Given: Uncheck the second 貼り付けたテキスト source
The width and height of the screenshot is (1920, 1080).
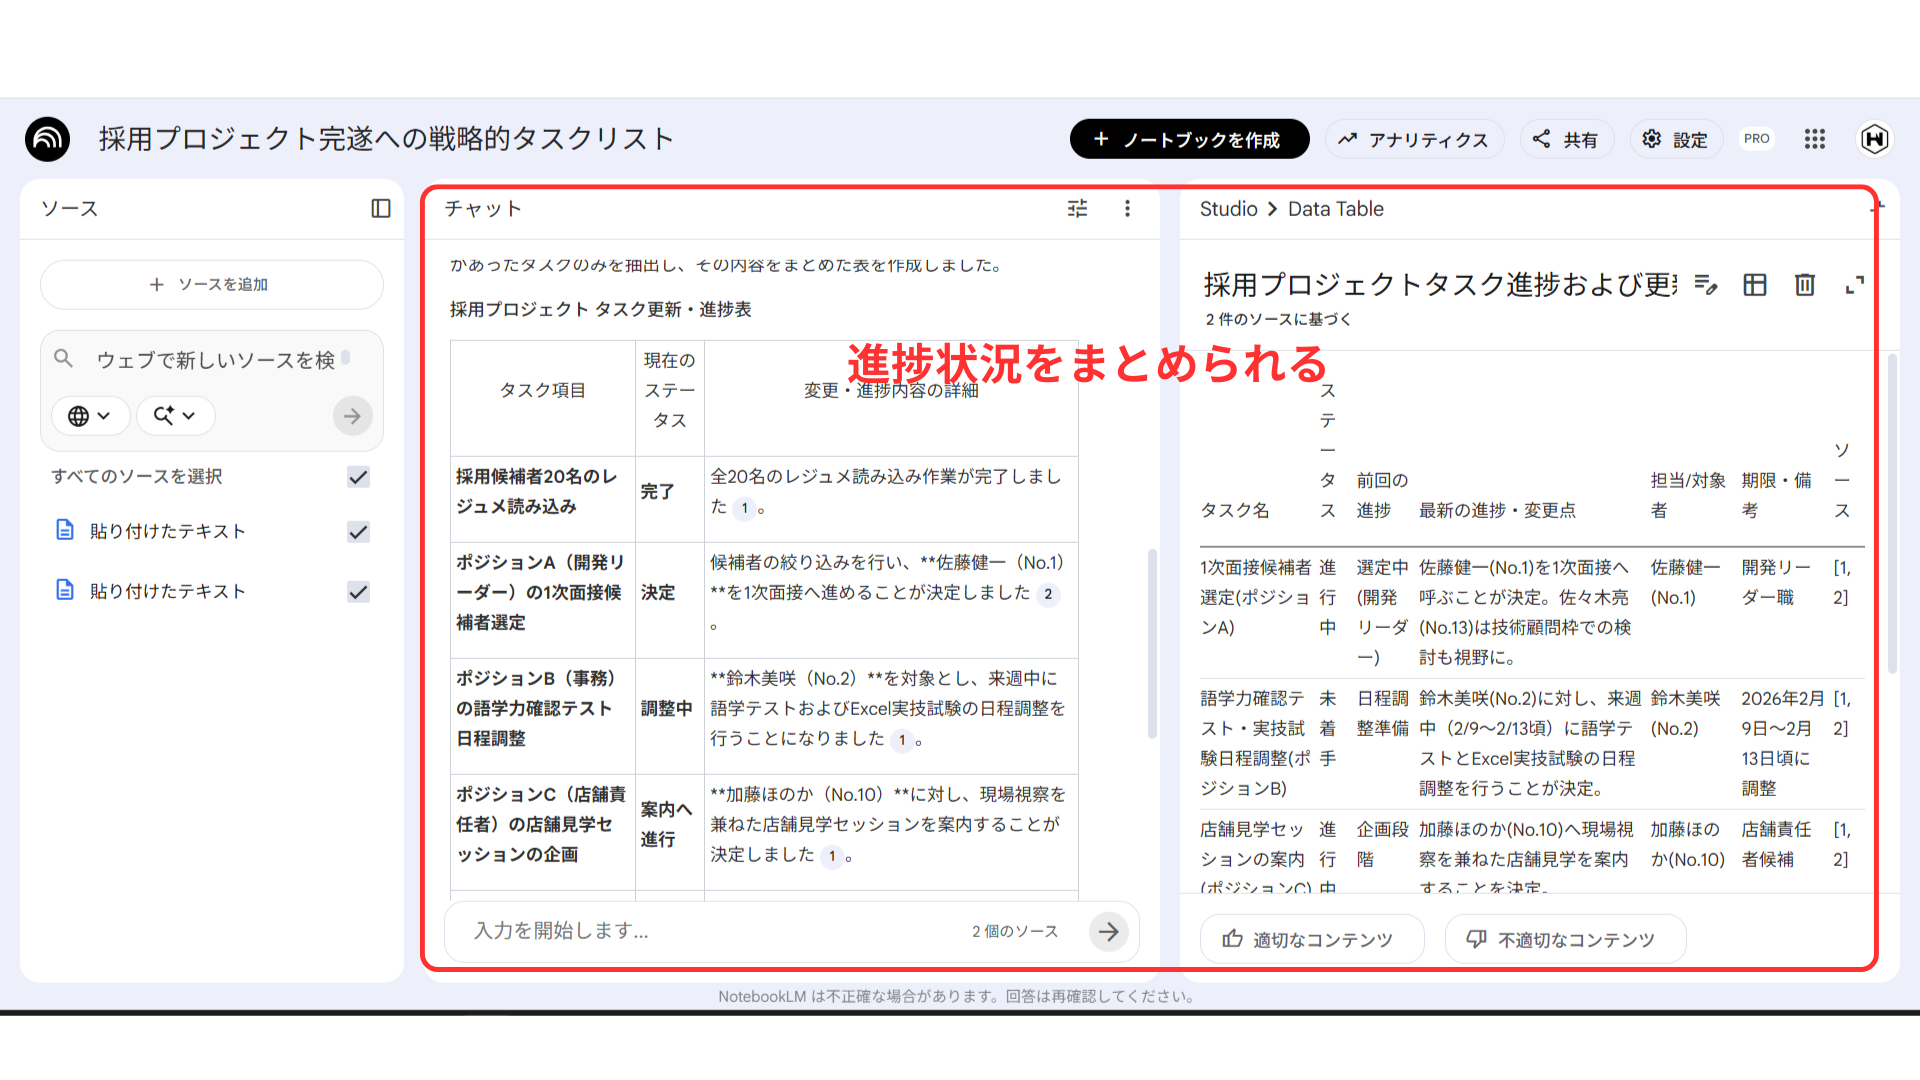Looking at the screenshot, I should point(358,591).
